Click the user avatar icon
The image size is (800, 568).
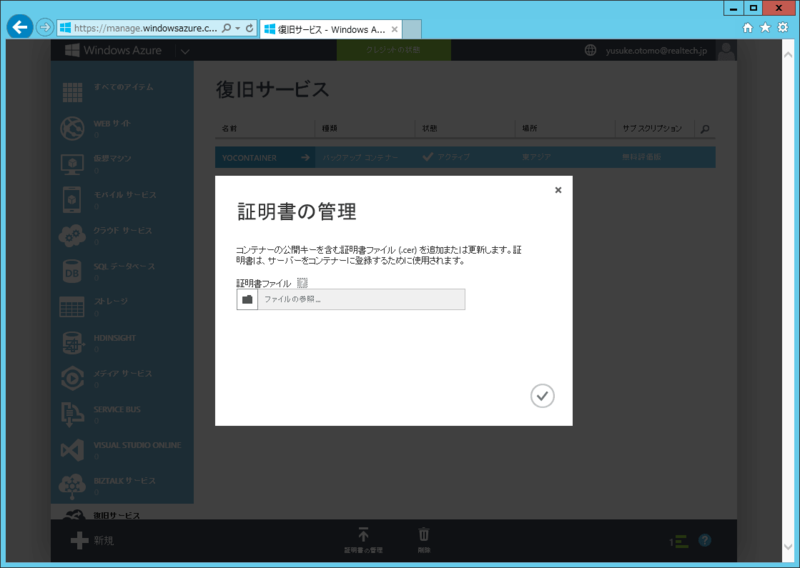pos(726,51)
